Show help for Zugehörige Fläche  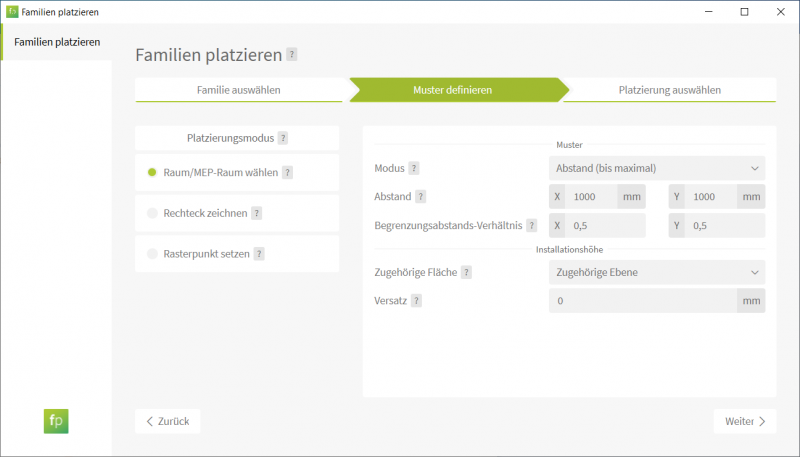467,272
